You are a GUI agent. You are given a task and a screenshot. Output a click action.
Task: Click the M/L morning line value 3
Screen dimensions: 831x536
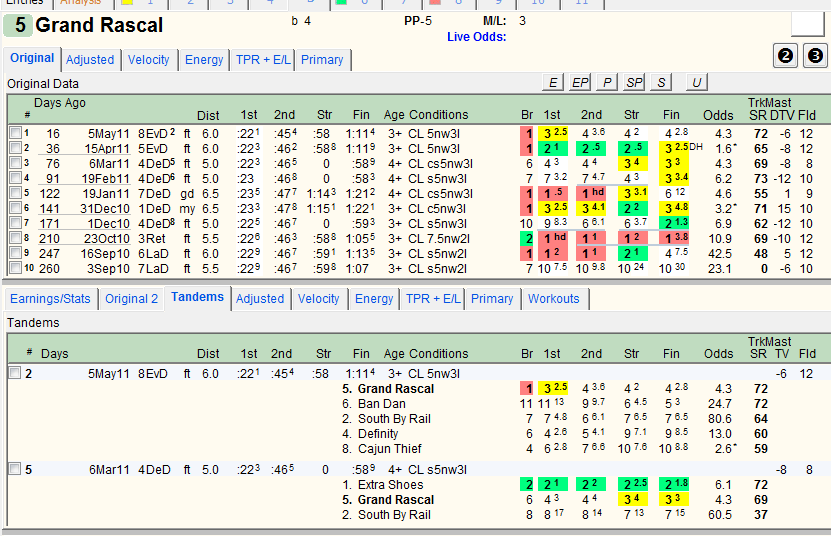pos(522,21)
